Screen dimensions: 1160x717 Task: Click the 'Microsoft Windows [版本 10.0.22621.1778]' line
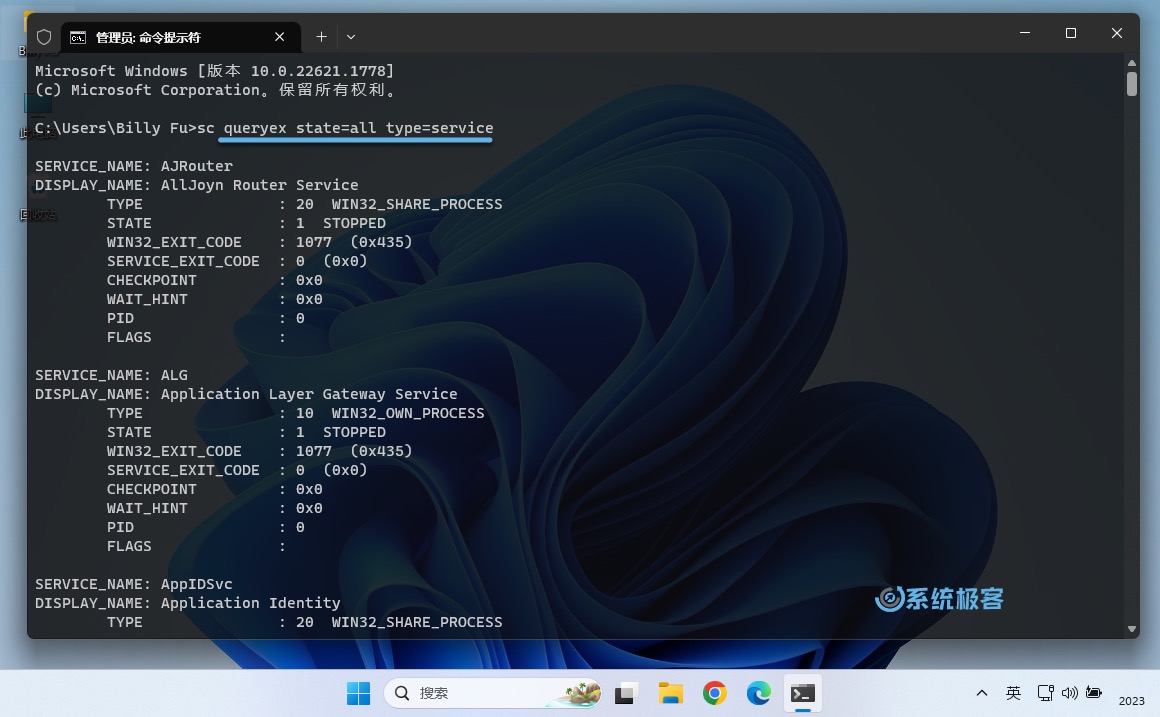tap(215, 71)
